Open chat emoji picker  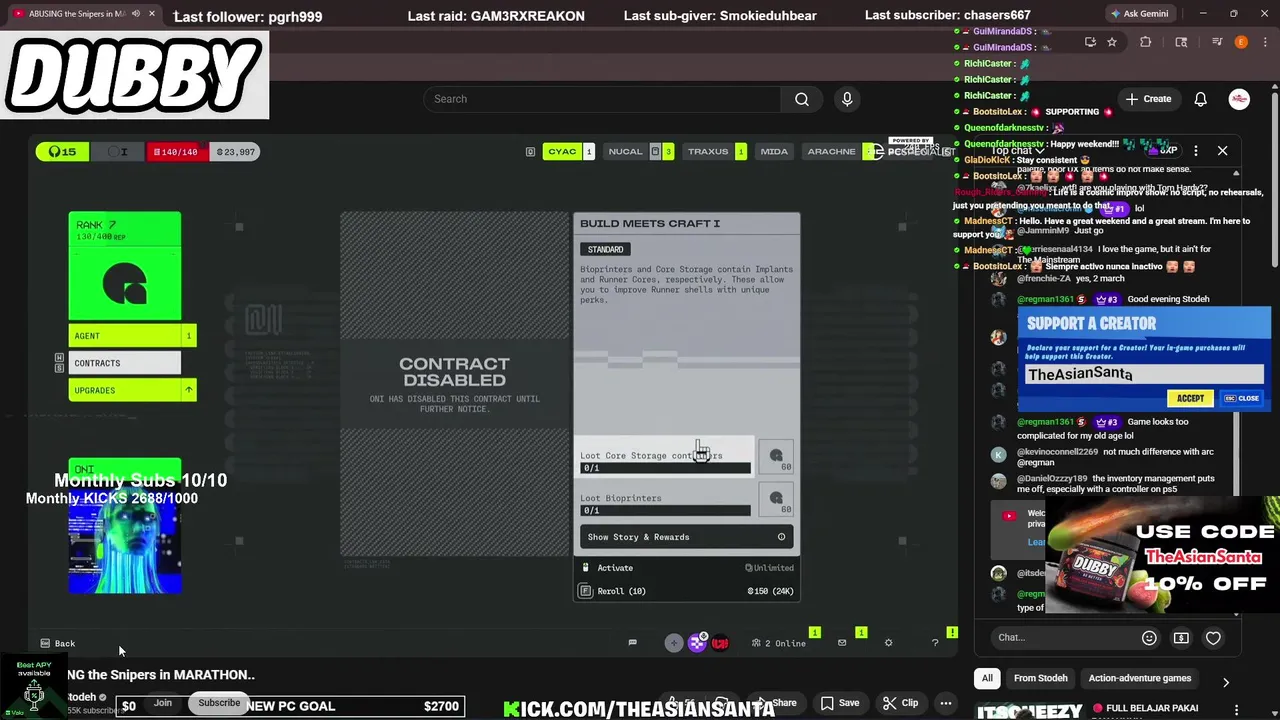[x=1149, y=638]
